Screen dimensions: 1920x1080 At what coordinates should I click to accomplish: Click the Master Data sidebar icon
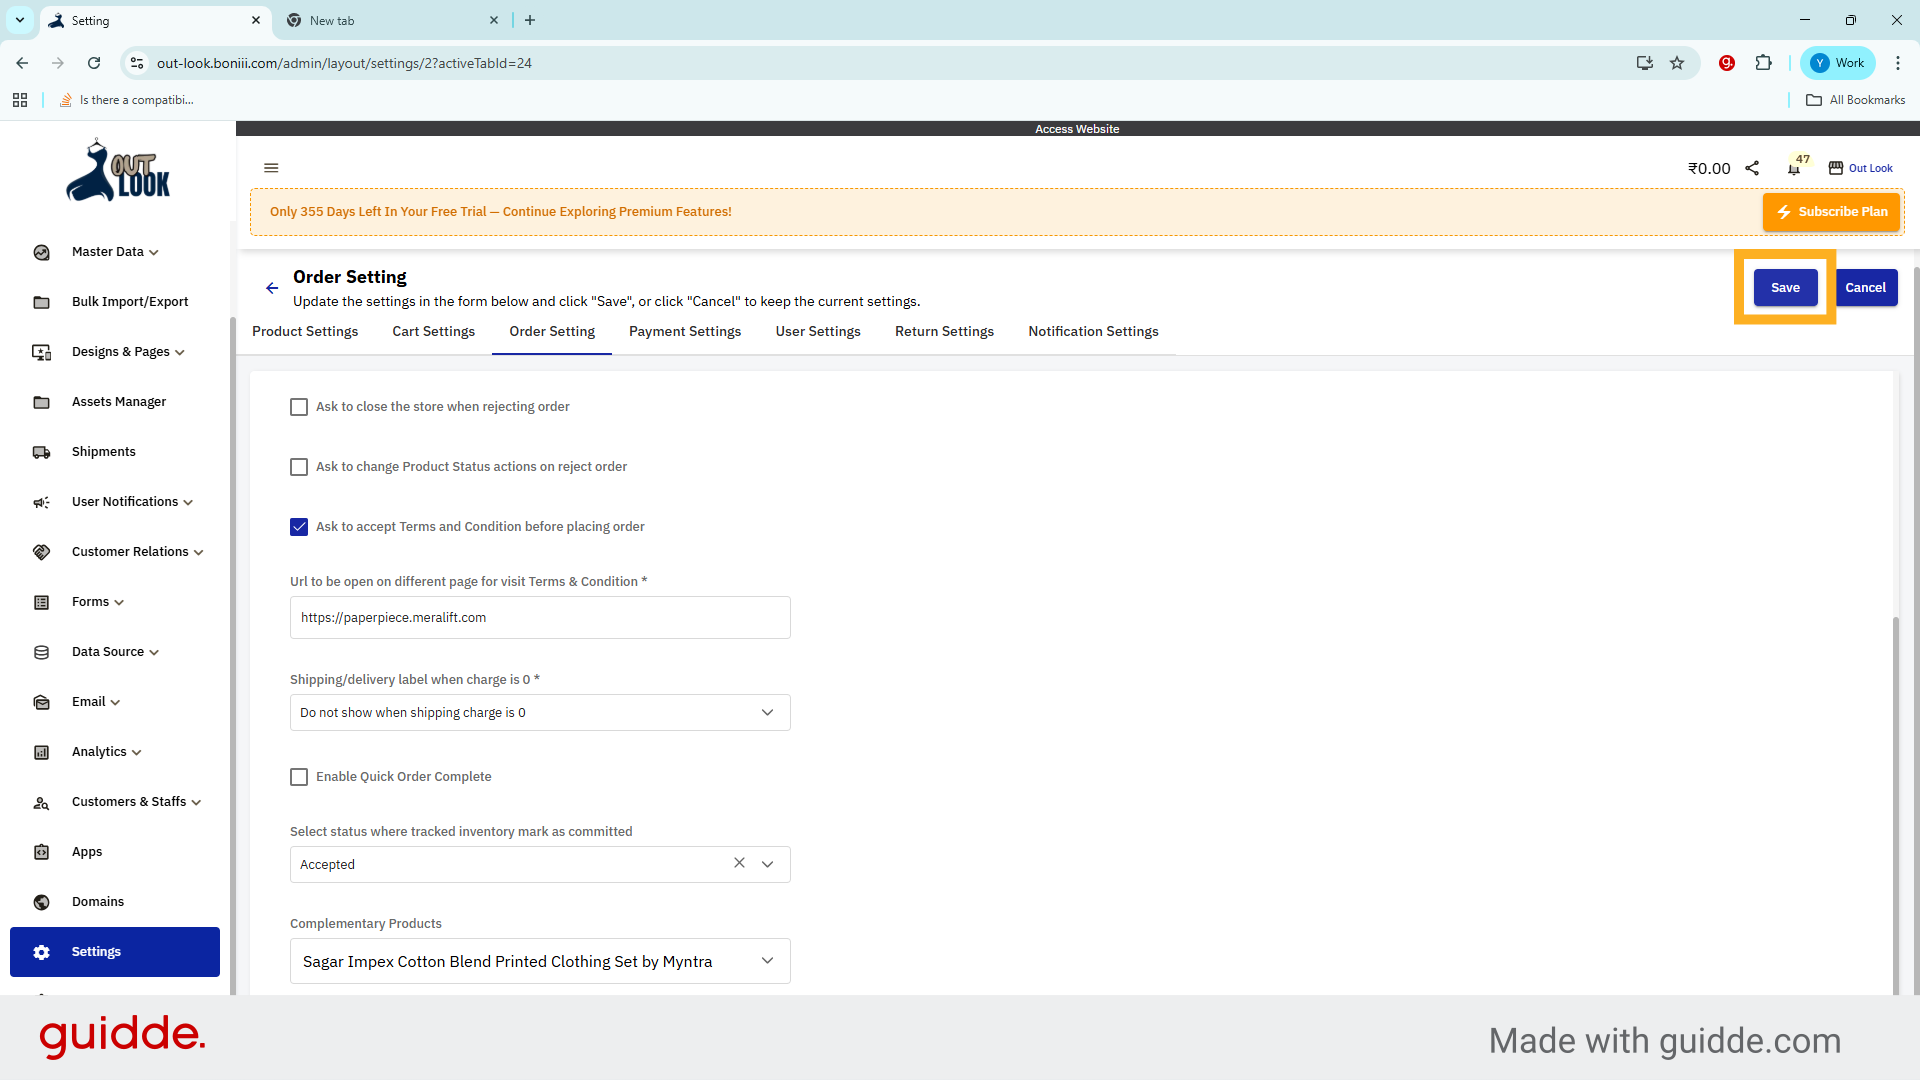[42, 252]
